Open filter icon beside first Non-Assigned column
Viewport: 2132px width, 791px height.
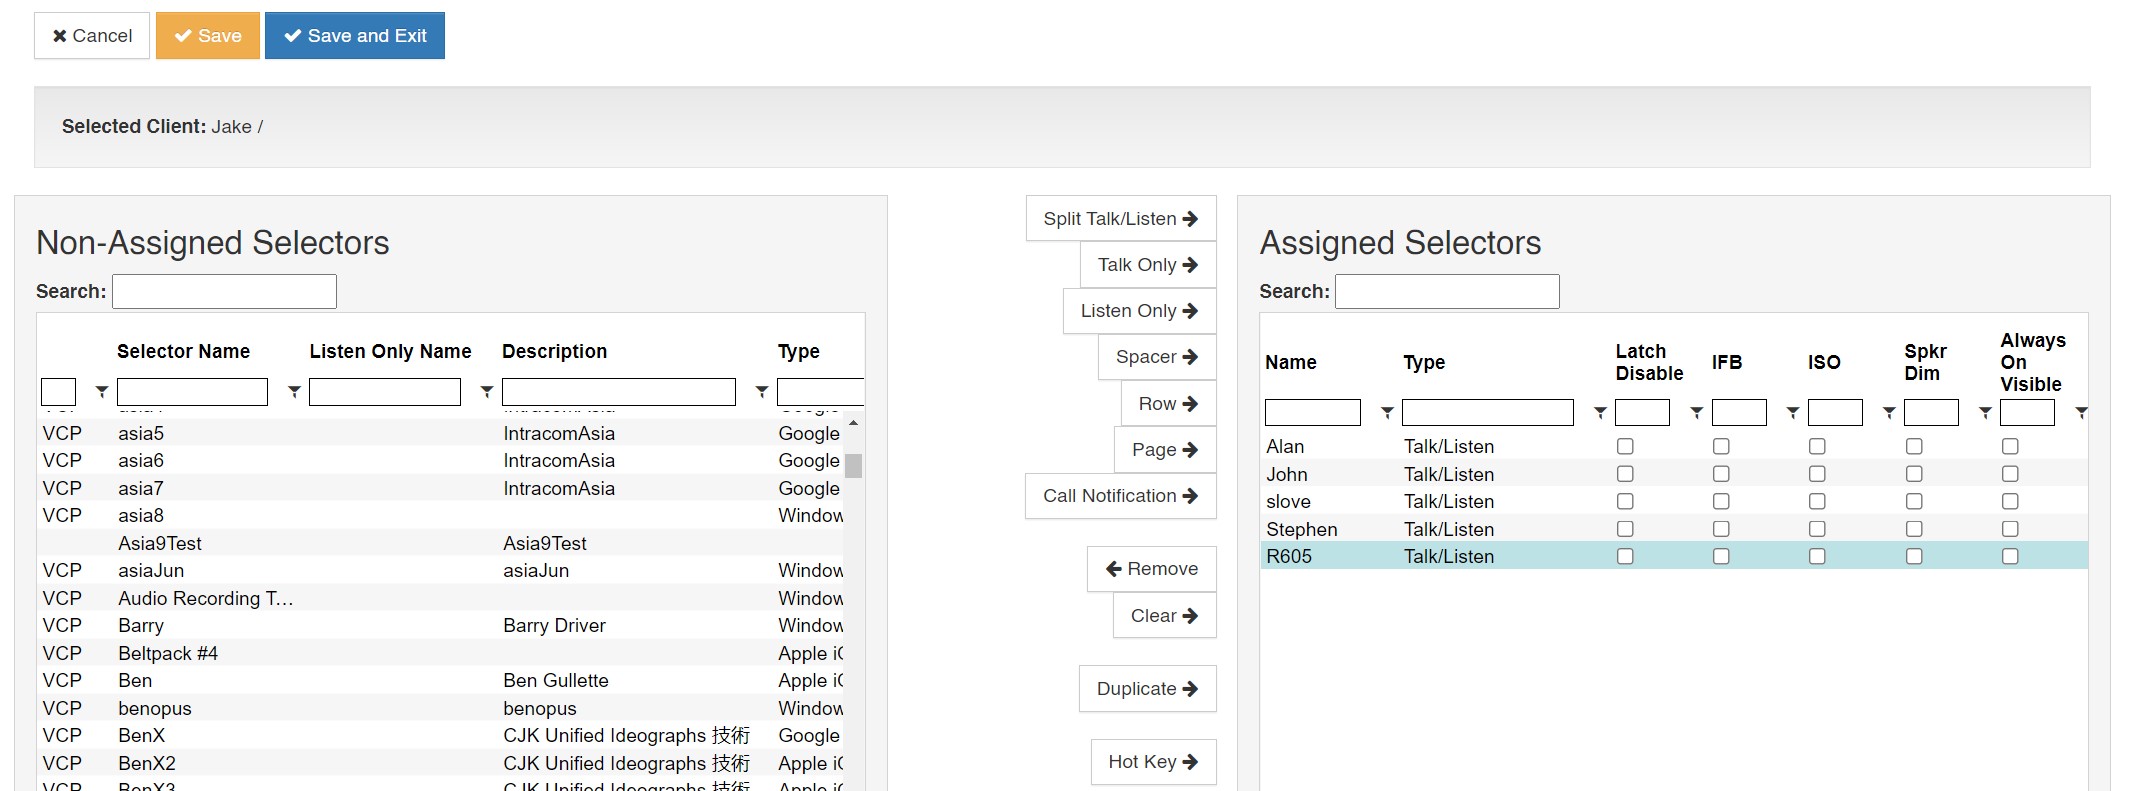click(x=102, y=392)
